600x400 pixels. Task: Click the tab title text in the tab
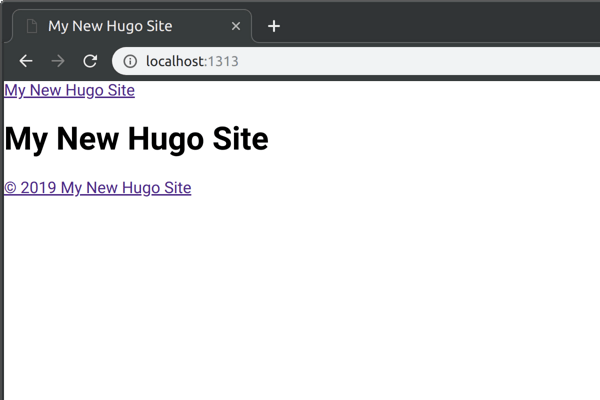click(x=110, y=26)
